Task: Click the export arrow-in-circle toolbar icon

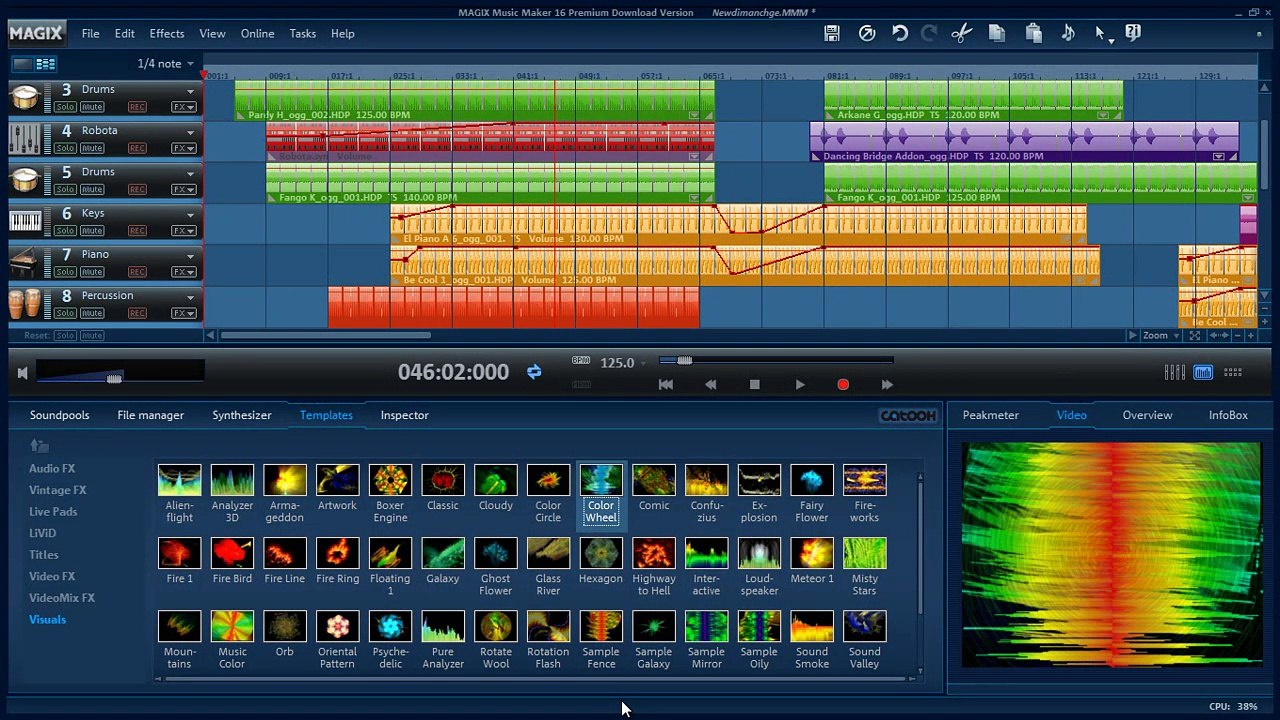Action: (867, 33)
